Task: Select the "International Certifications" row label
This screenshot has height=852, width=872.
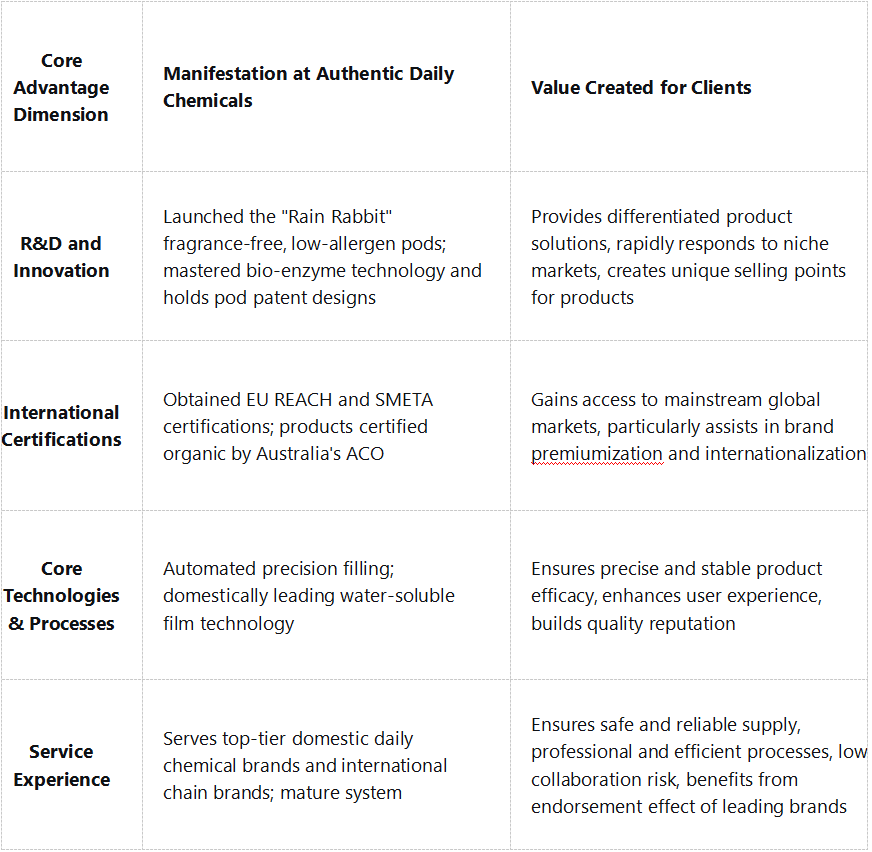Action: 61,426
